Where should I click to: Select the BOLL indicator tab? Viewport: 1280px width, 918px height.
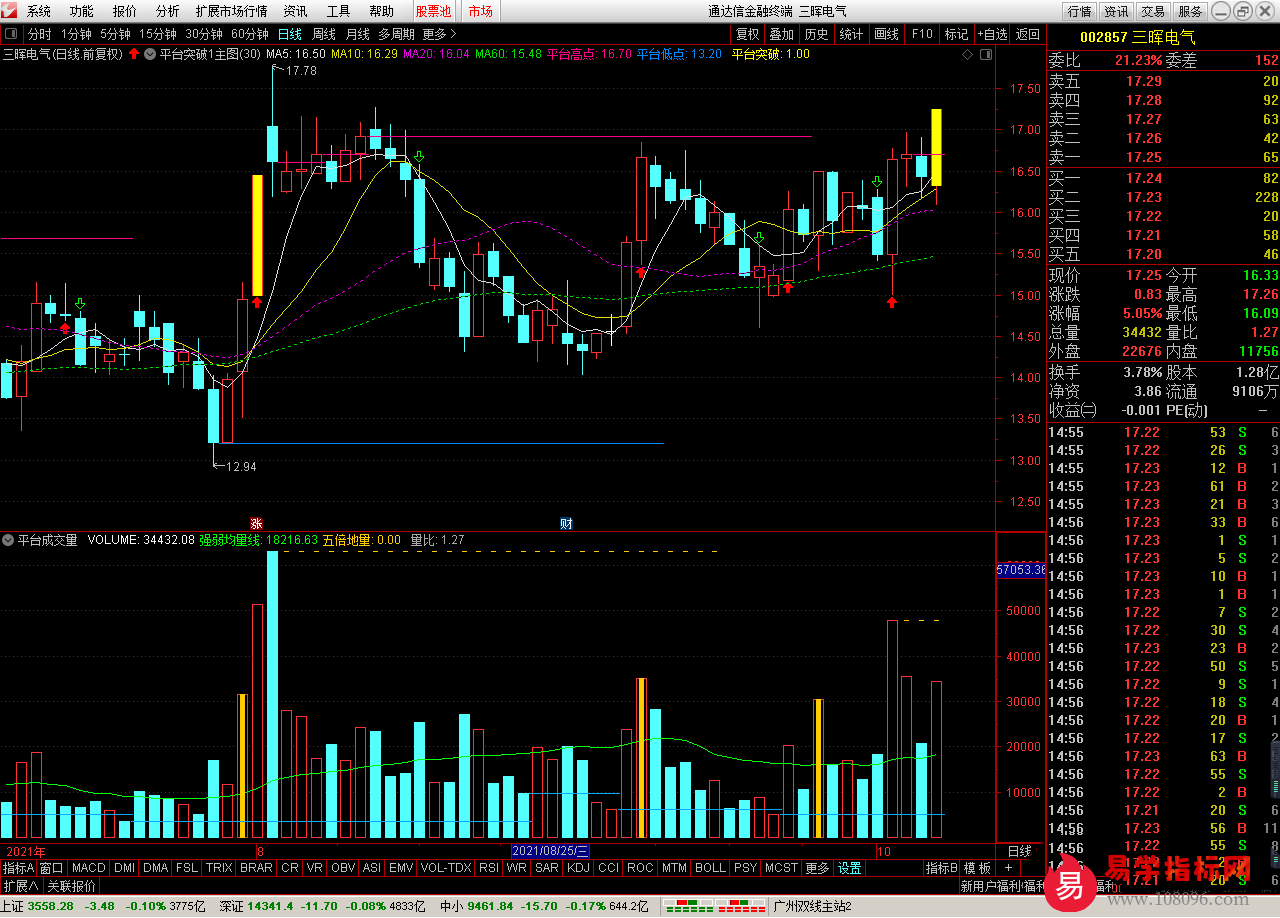coord(710,868)
